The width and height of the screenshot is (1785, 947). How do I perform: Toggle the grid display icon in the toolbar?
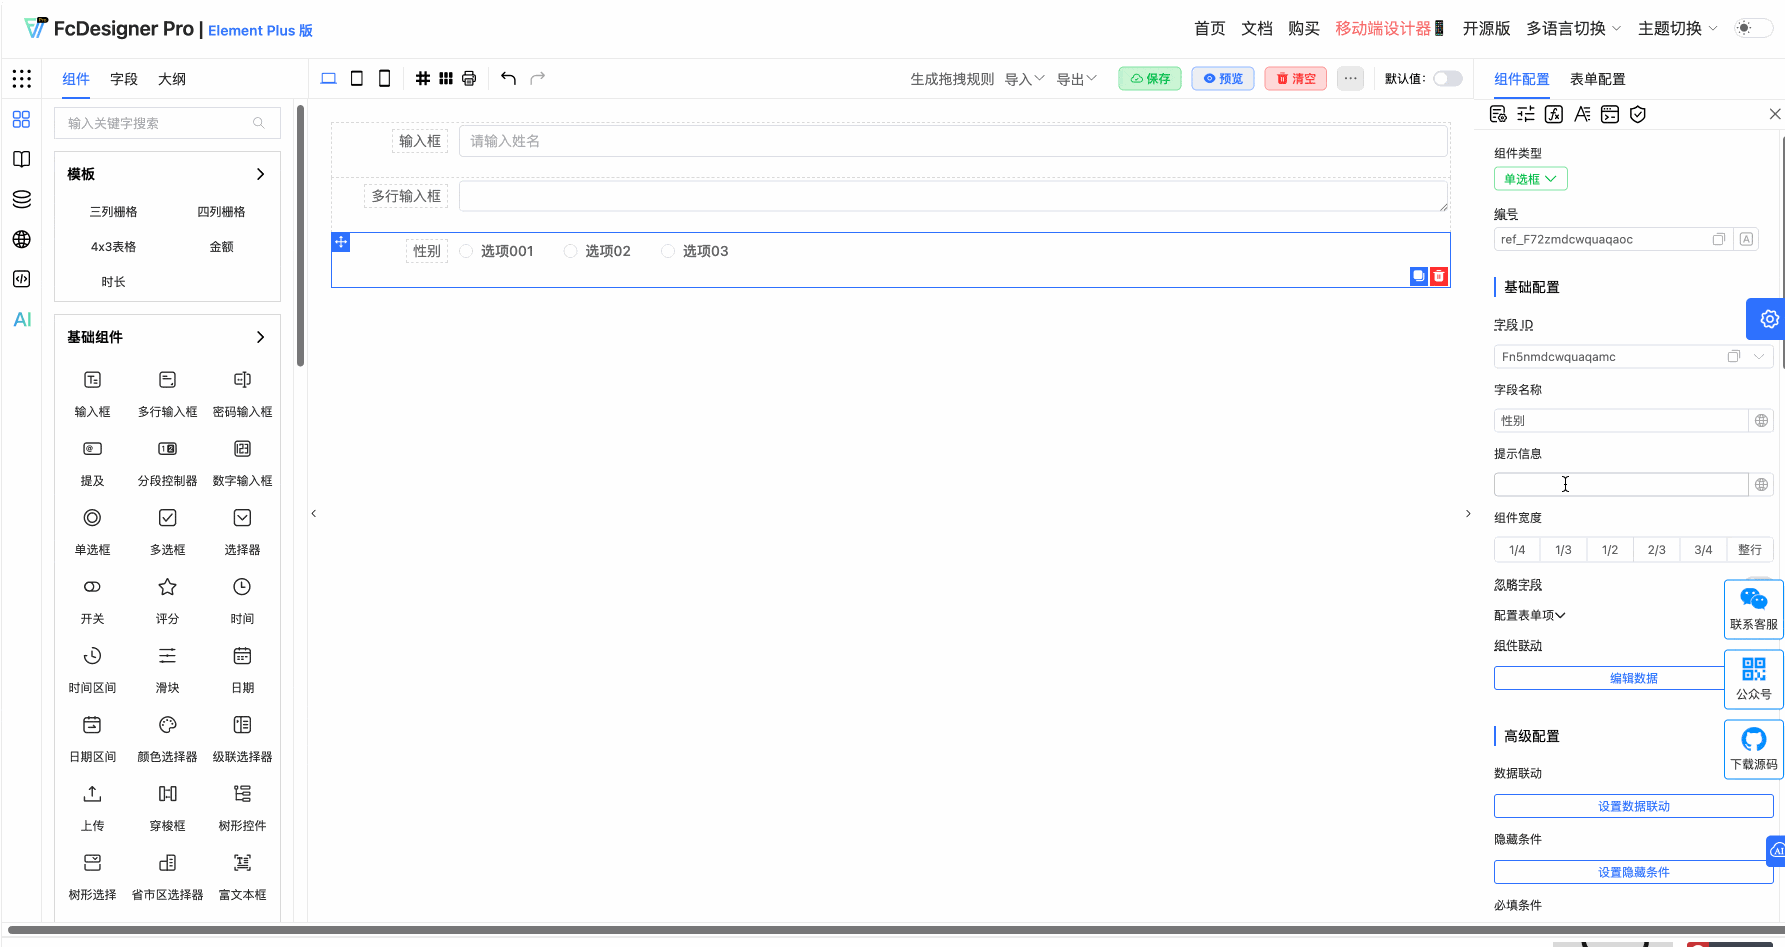423,78
